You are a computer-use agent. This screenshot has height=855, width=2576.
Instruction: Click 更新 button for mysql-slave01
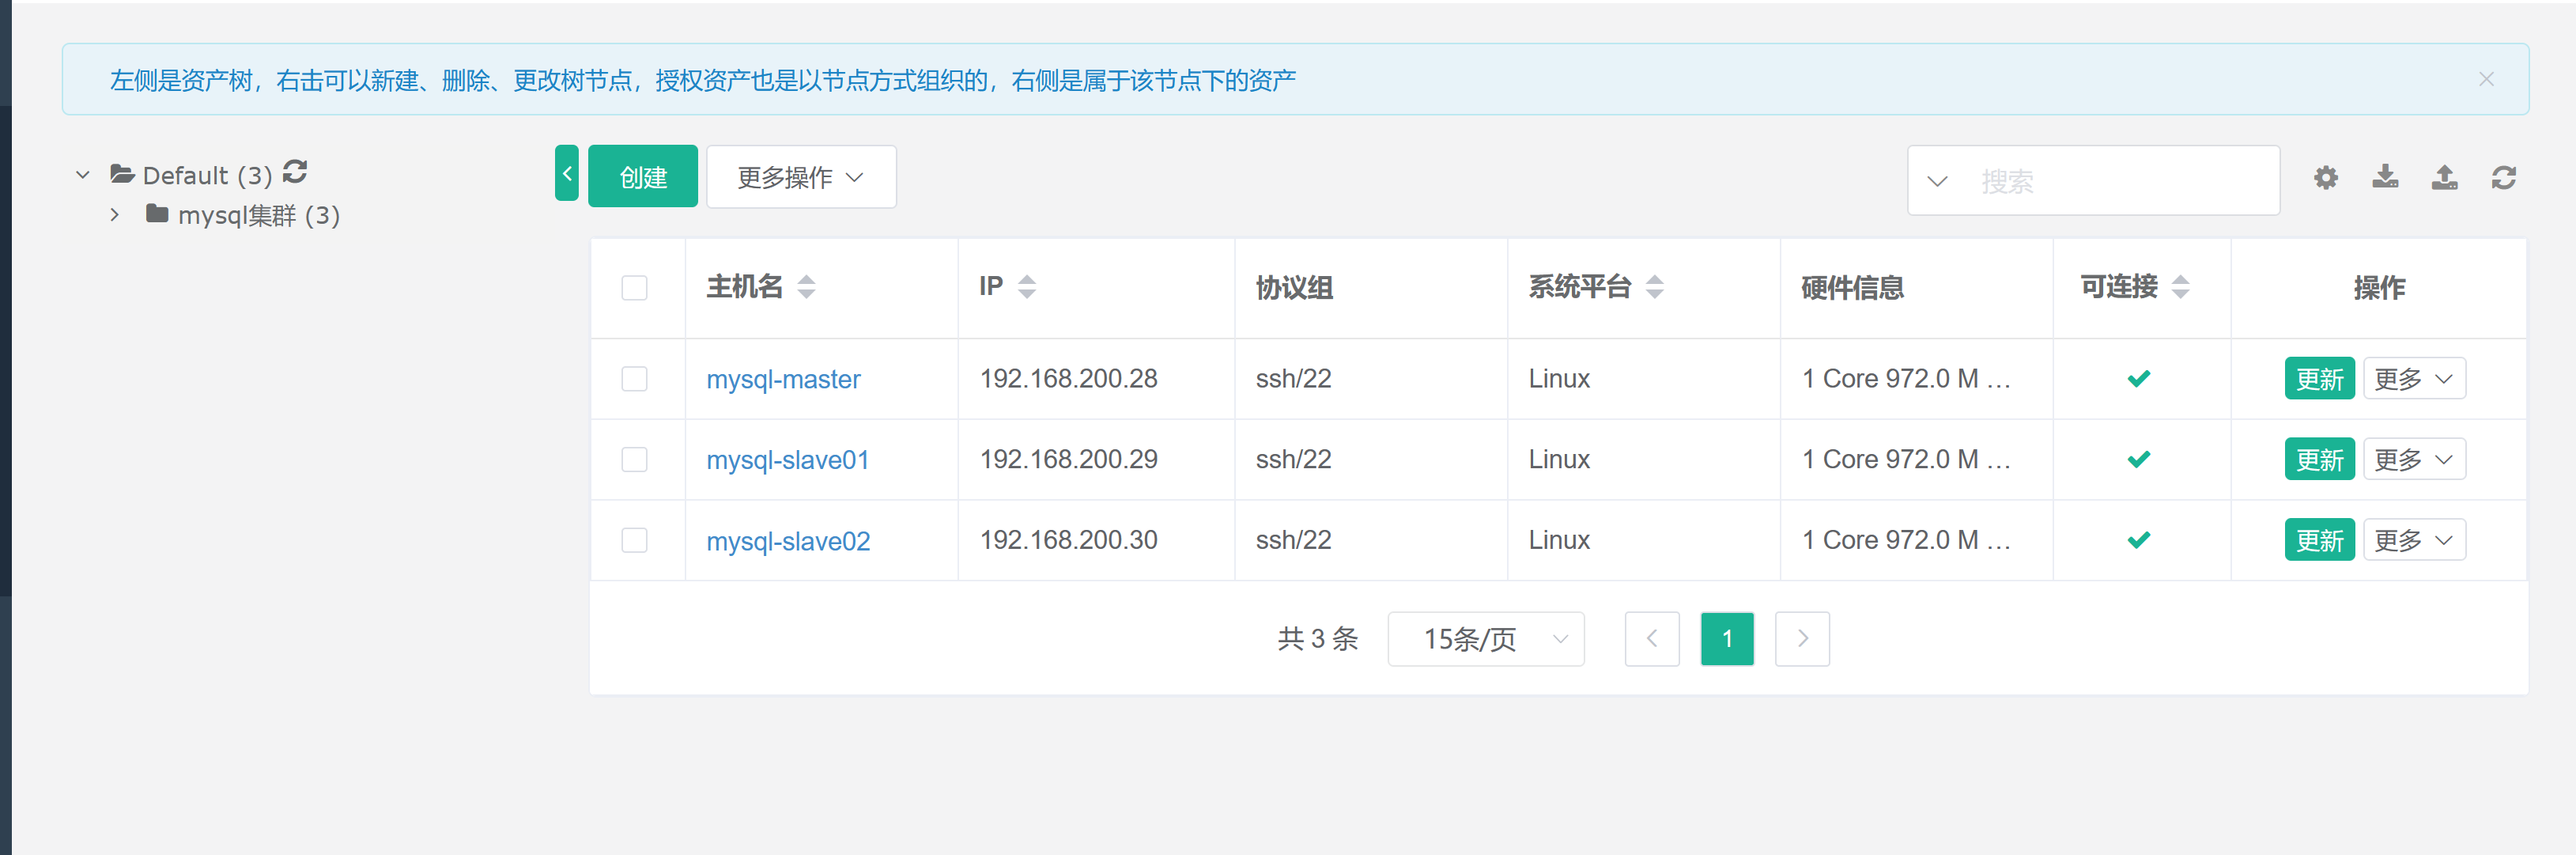pos(2318,460)
